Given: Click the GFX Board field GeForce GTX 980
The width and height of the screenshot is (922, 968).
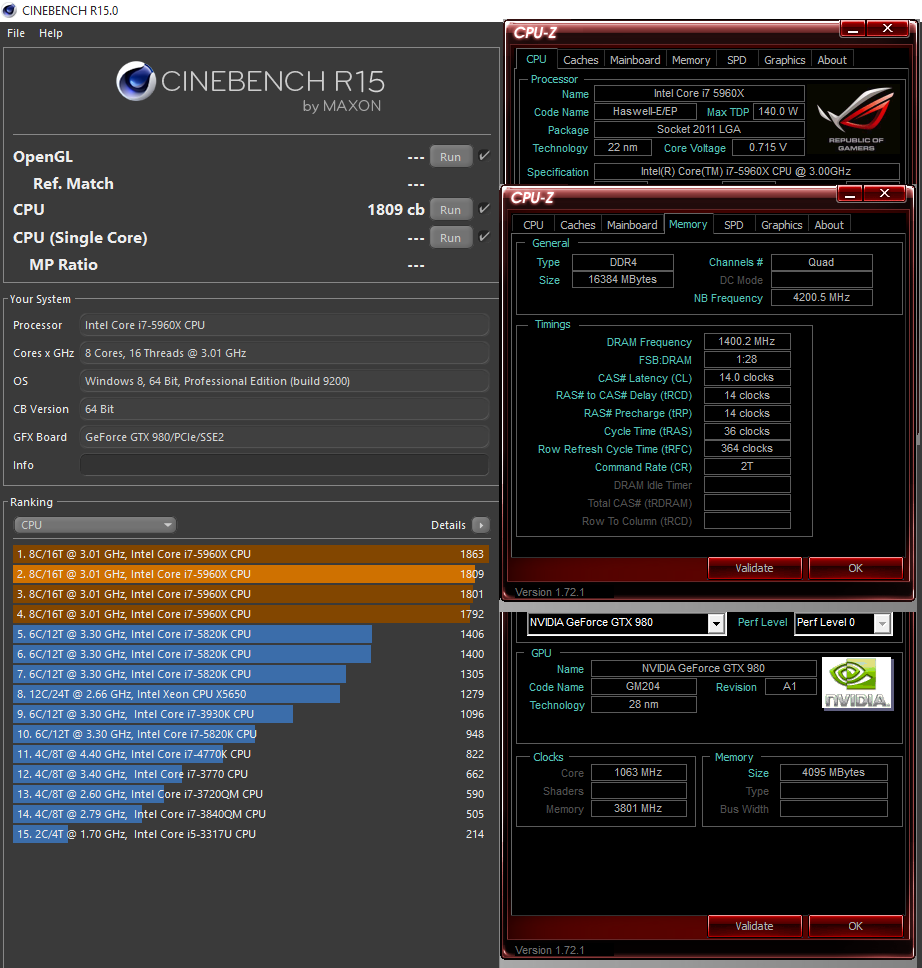Looking at the screenshot, I should coord(284,437).
